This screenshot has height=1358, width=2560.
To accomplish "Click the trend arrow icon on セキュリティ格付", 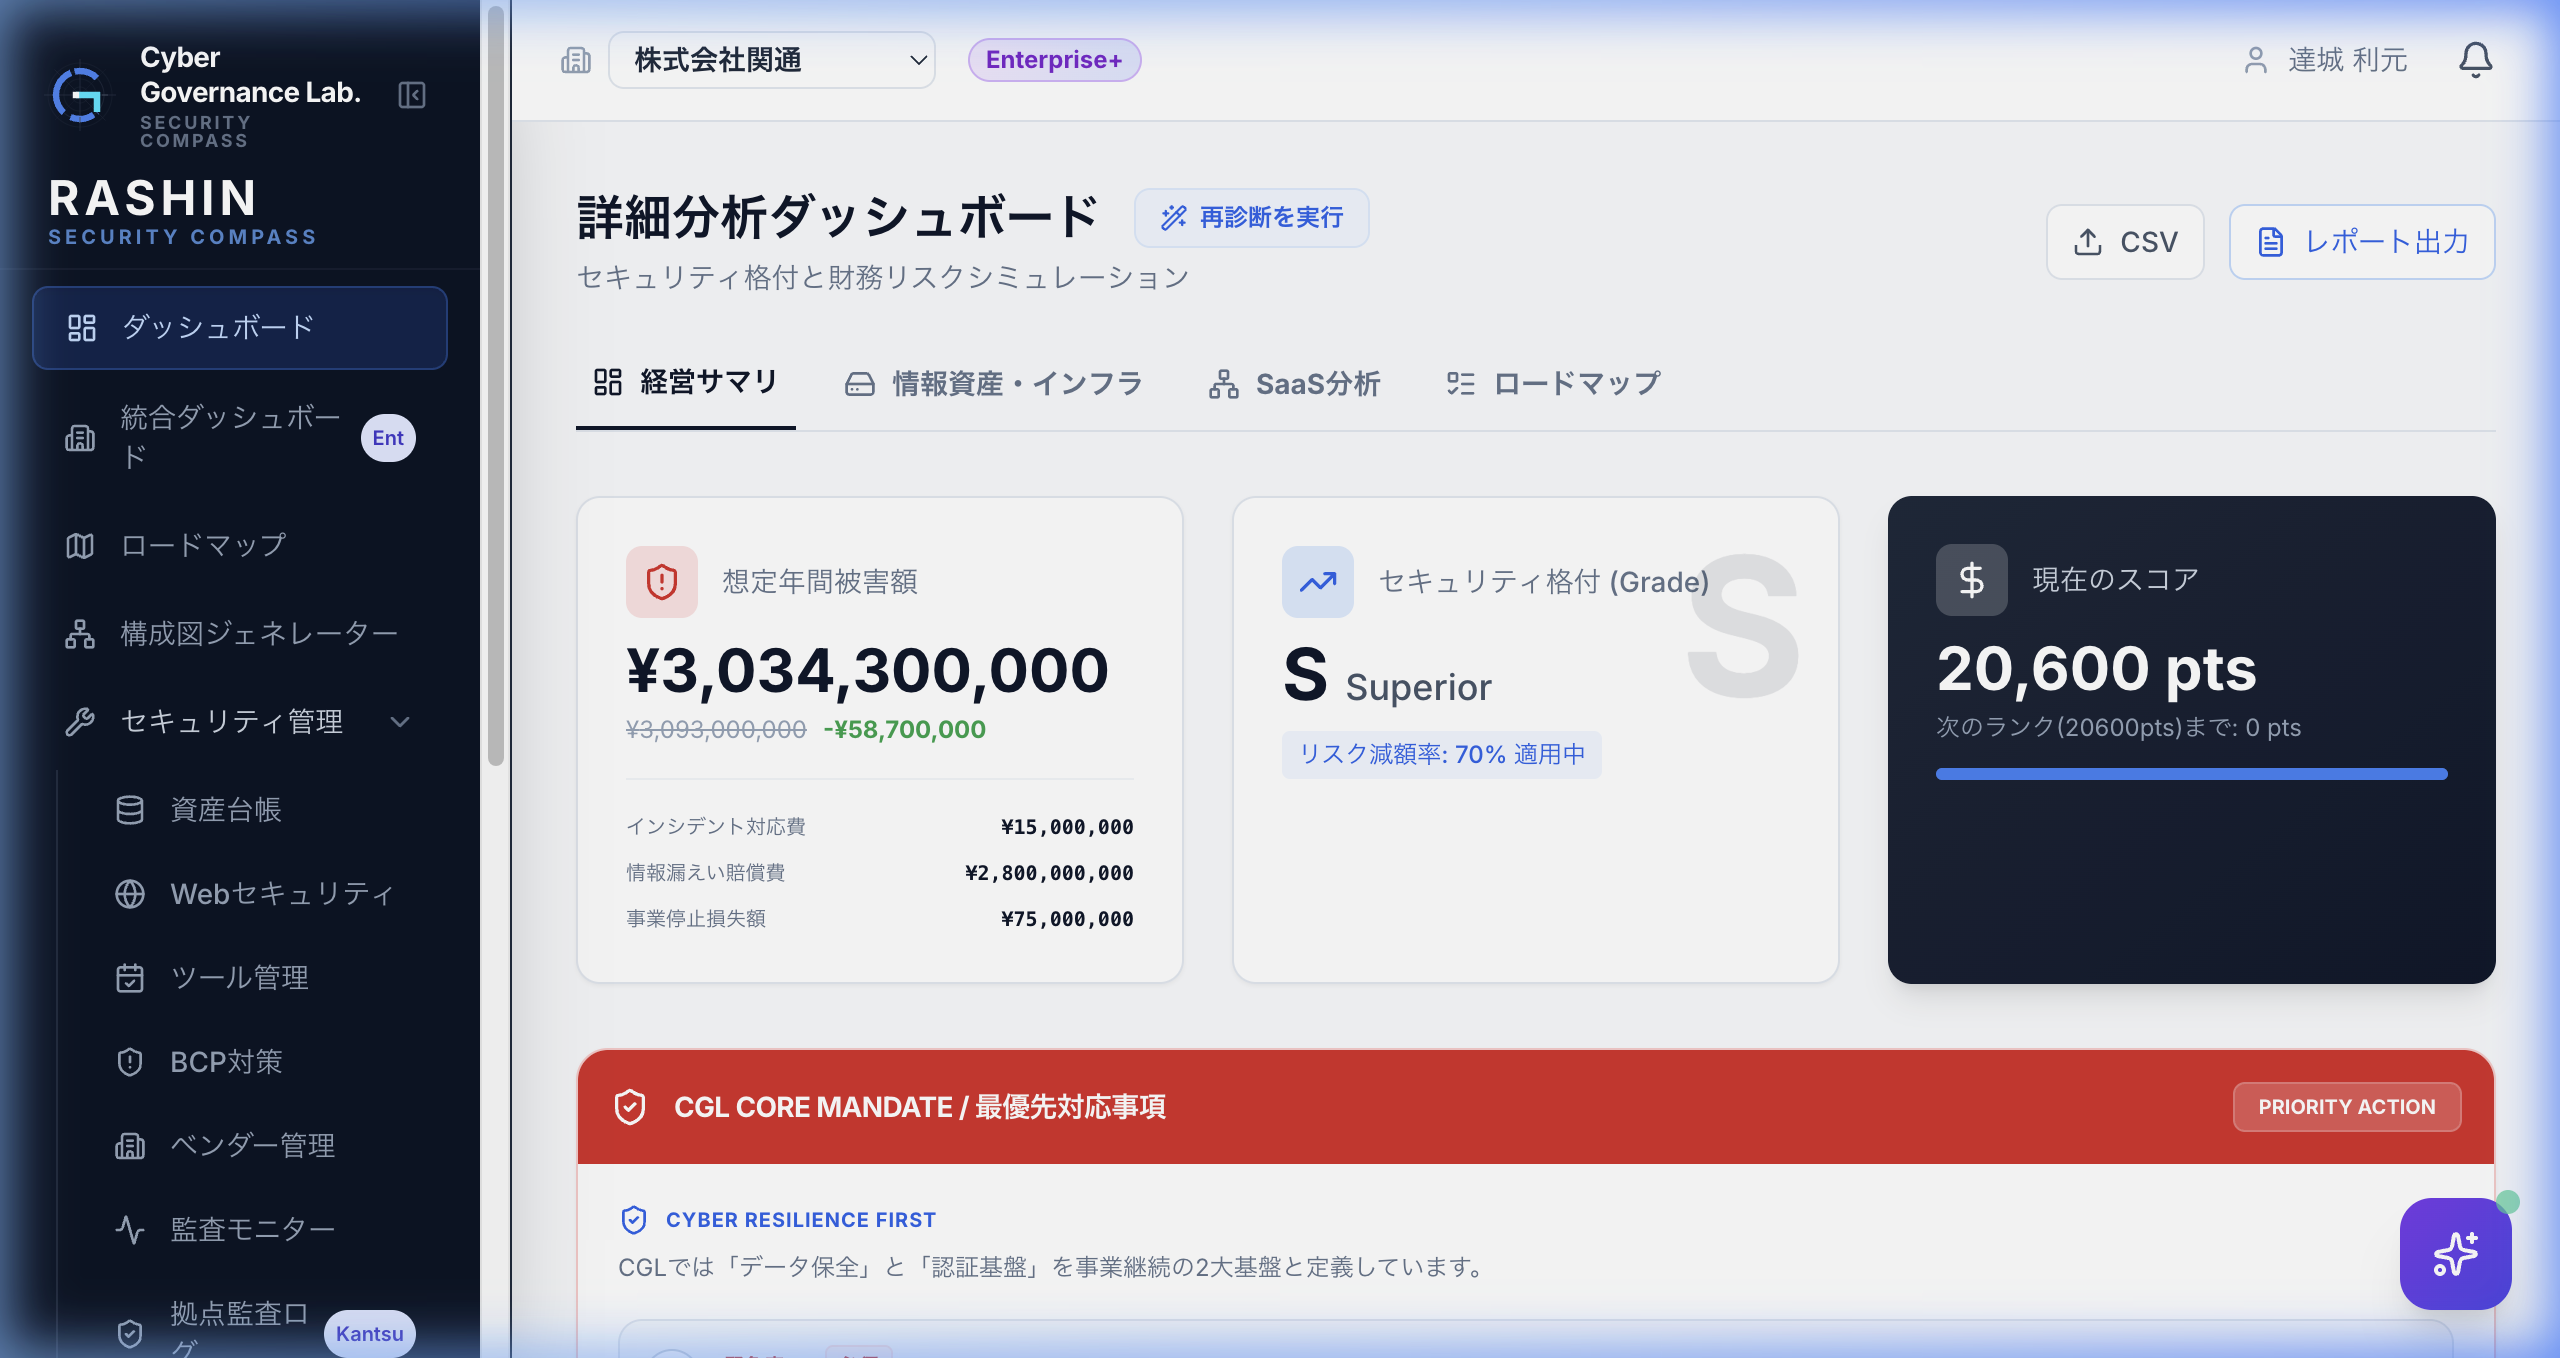I will click(1318, 581).
